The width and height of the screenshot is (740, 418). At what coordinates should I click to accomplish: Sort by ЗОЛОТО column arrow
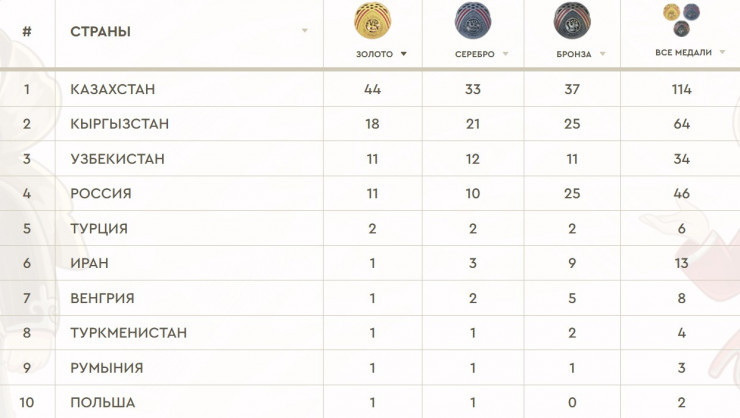tap(404, 54)
